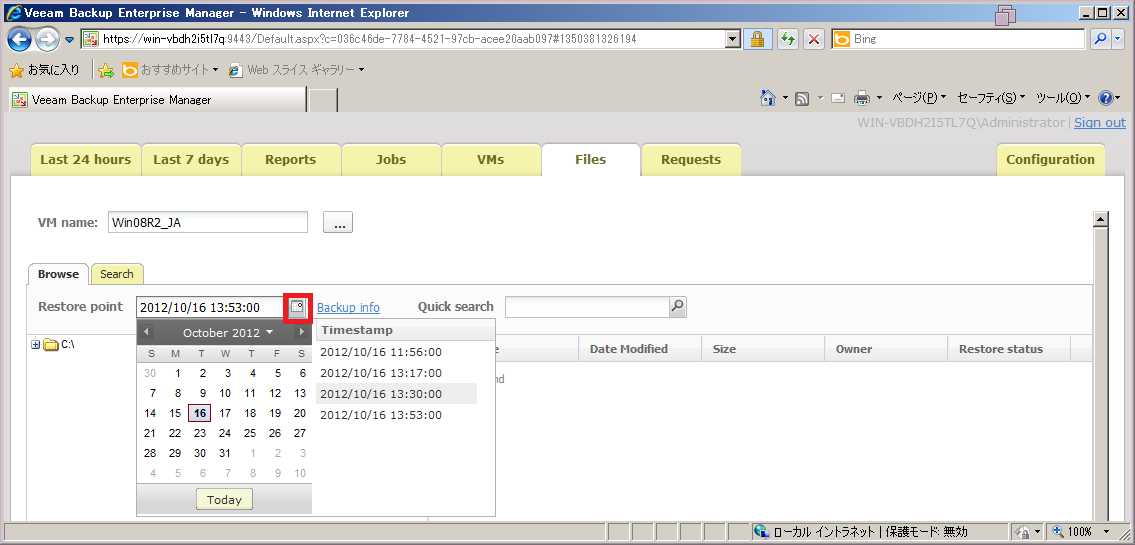Click the Size column header
The image size is (1135, 545).
pos(763,349)
